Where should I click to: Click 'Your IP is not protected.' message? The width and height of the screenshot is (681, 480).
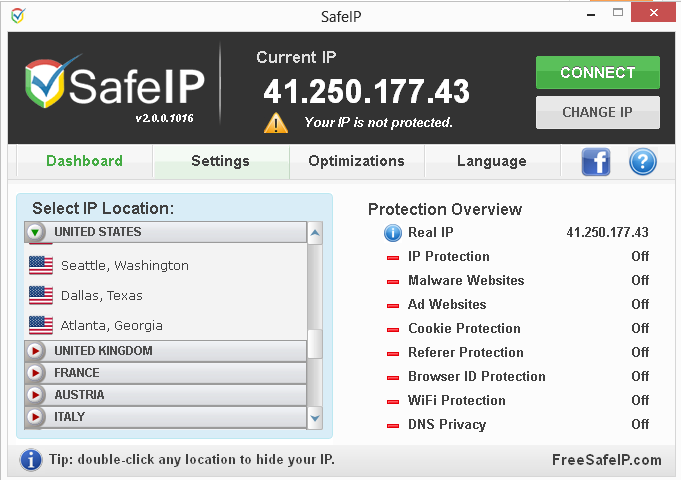click(x=378, y=123)
